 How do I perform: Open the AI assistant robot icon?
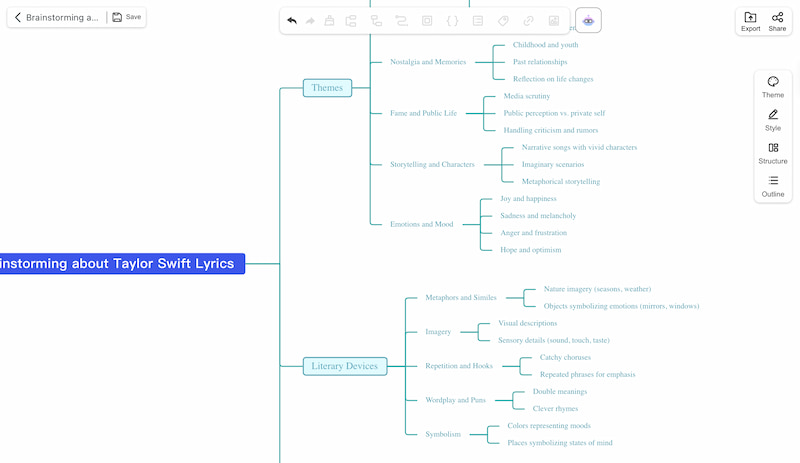point(588,20)
